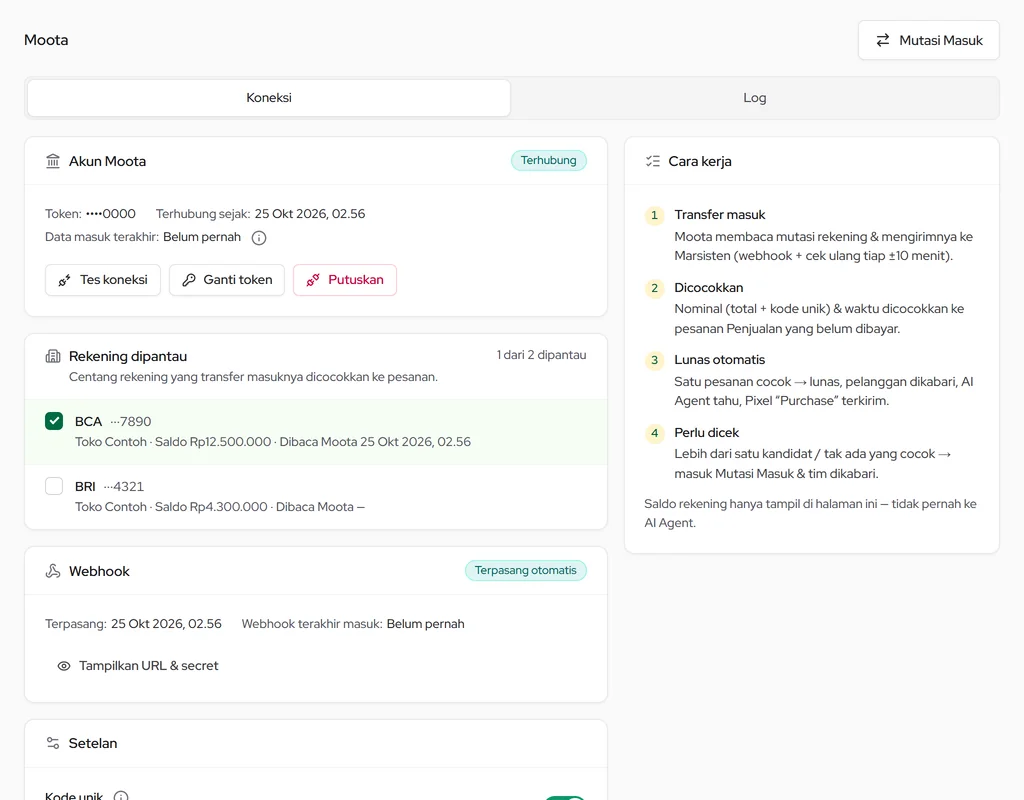Image resolution: width=1024 pixels, height=800 pixels.
Task: Click the 'Saldo rekening hanya tampil' note
Action: pos(810,513)
